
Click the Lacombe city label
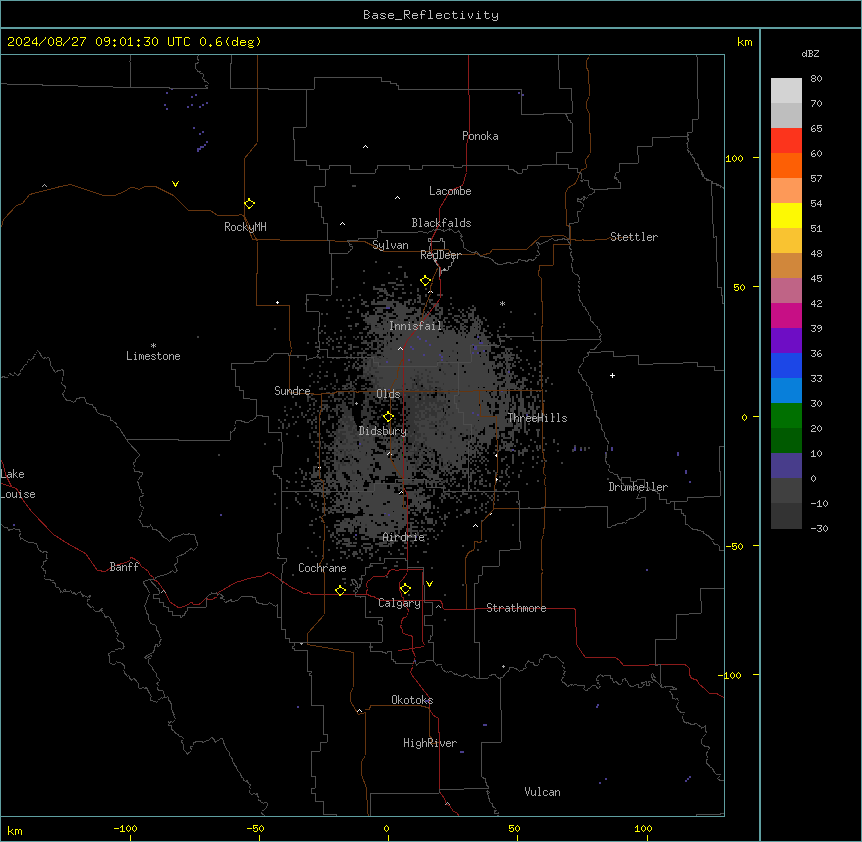click(x=450, y=191)
